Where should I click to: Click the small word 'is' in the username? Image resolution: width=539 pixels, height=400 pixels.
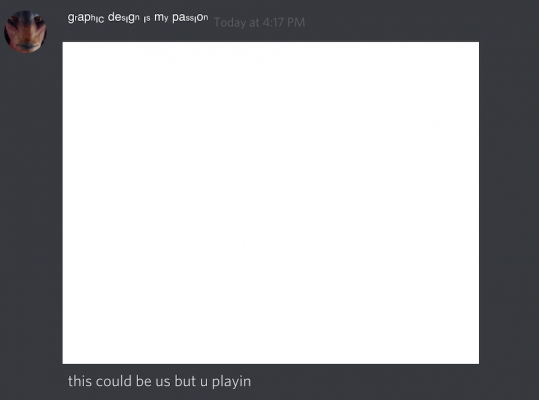coord(147,19)
